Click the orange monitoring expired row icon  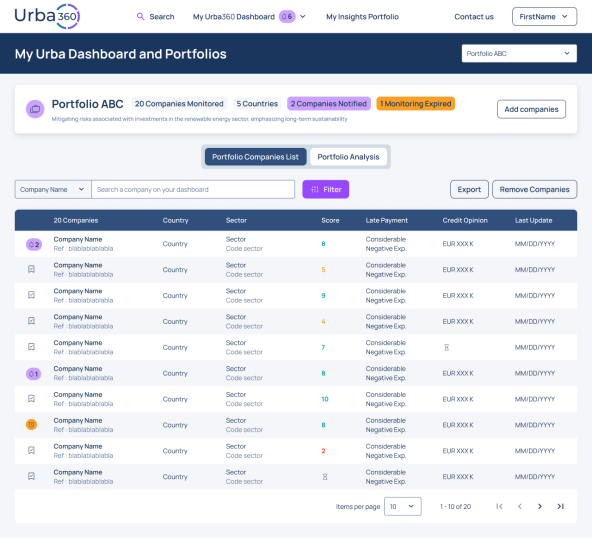[x=32, y=425]
